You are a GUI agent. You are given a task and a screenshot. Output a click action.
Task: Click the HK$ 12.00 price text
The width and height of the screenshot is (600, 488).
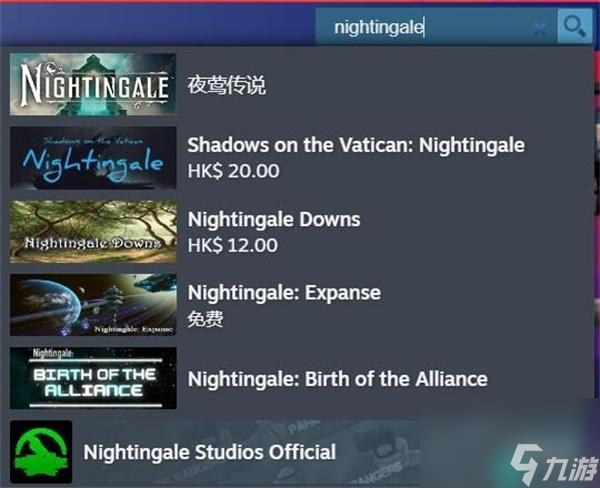[x=233, y=245]
